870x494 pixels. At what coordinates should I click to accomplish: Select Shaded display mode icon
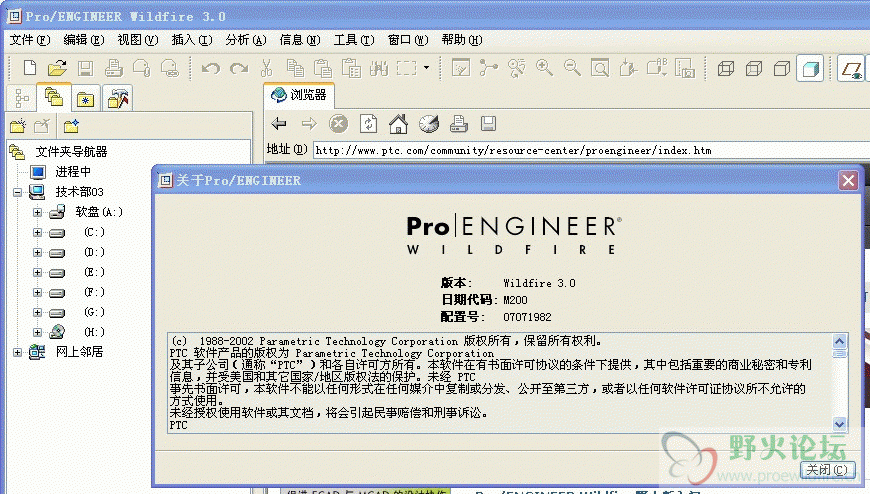click(x=810, y=68)
